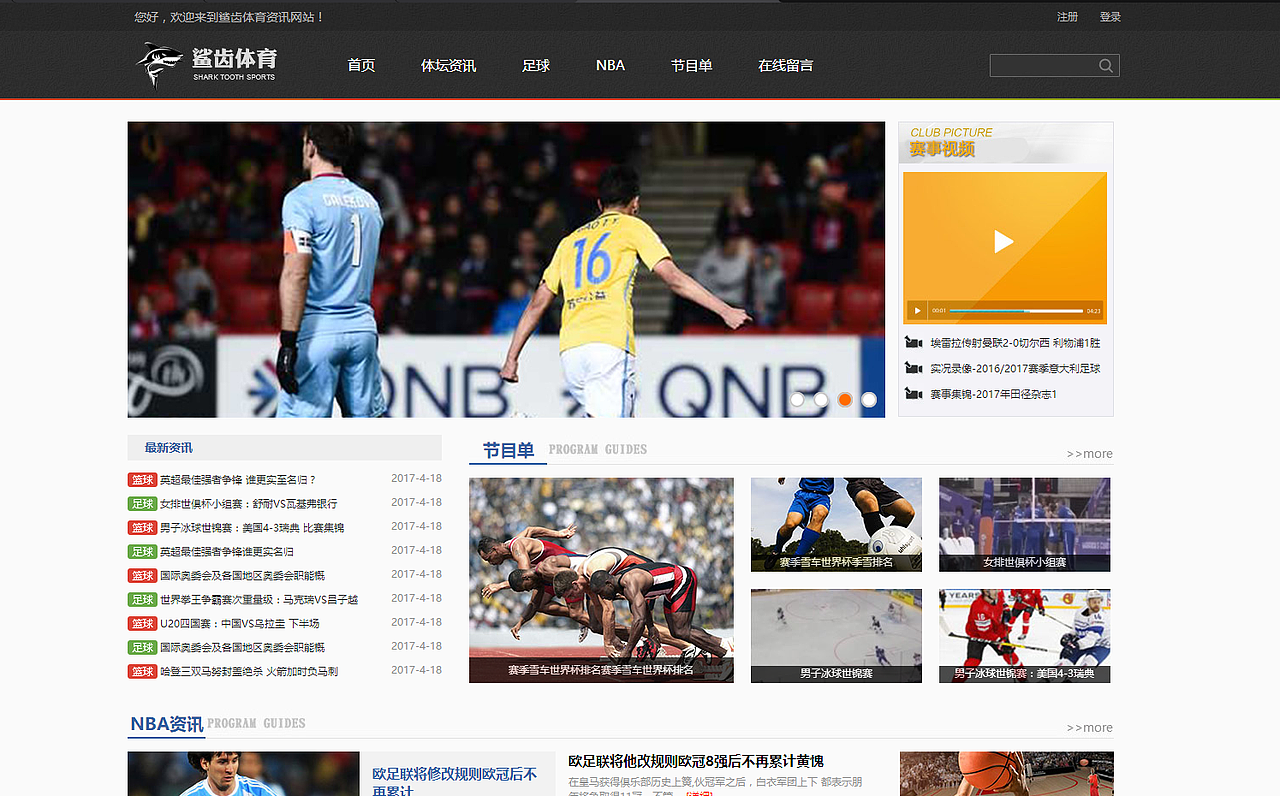Click >>more beside 节目单 section
The height and width of the screenshot is (796, 1280).
click(1089, 454)
